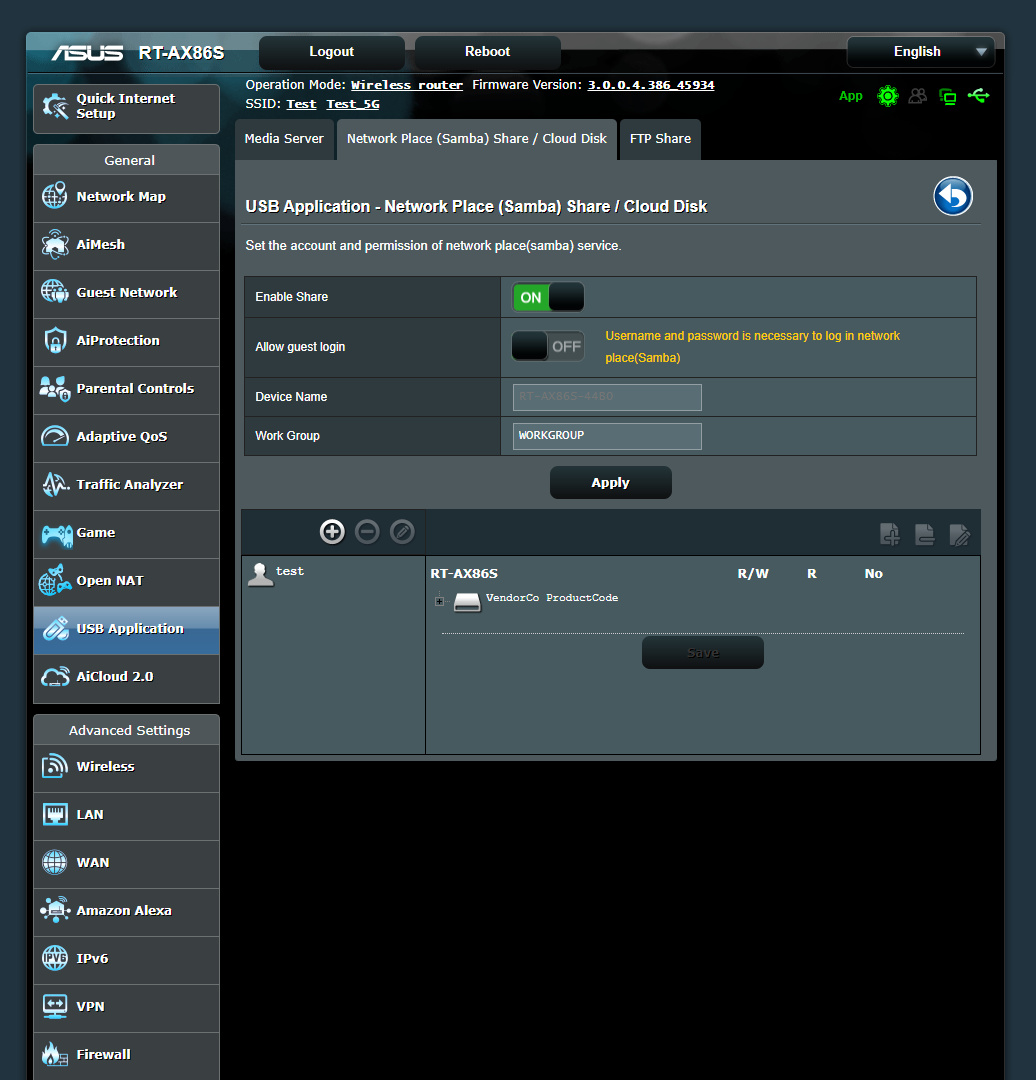Click the USB status icon in header

(978, 96)
